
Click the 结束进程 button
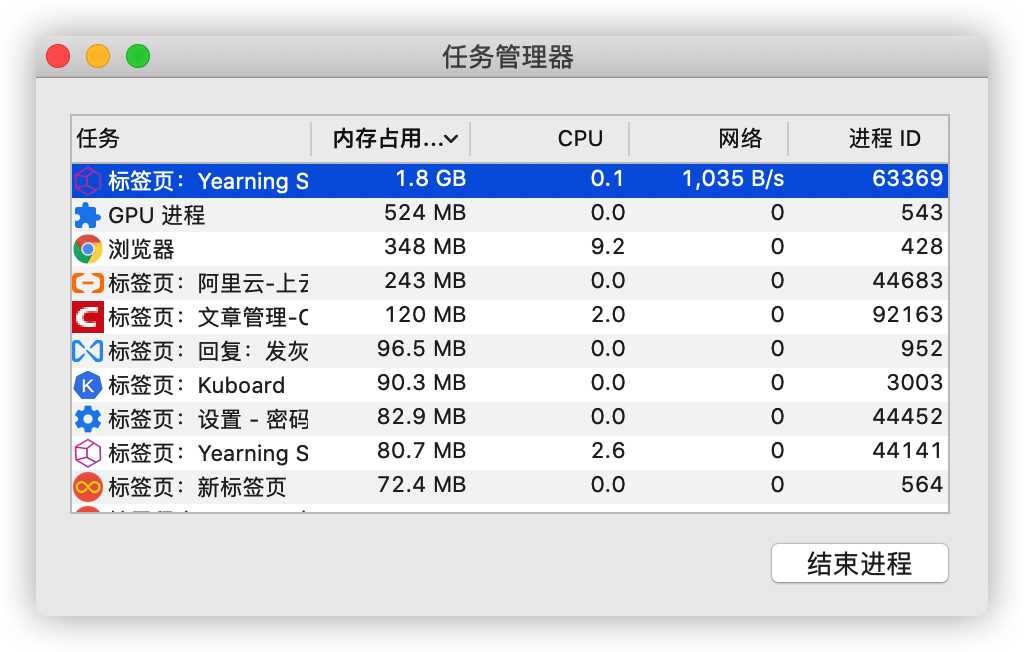pos(859,563)
